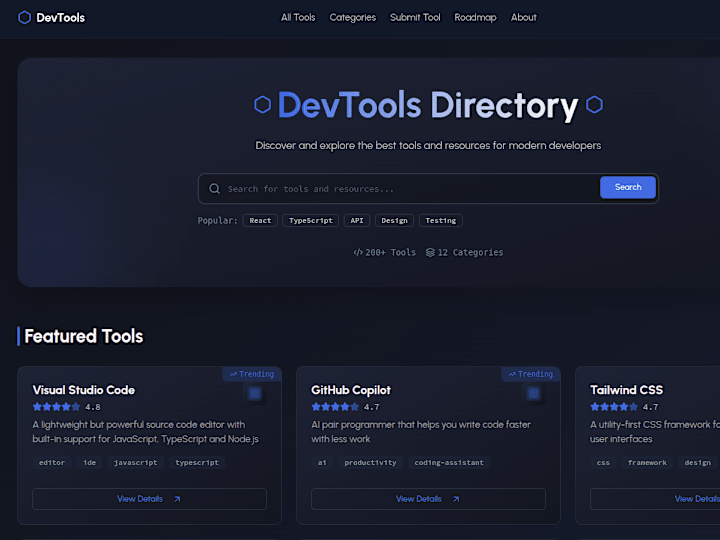Click the DevTools brand name in header
This screenshot has width=720, height=540.
[x=61, y=17]
